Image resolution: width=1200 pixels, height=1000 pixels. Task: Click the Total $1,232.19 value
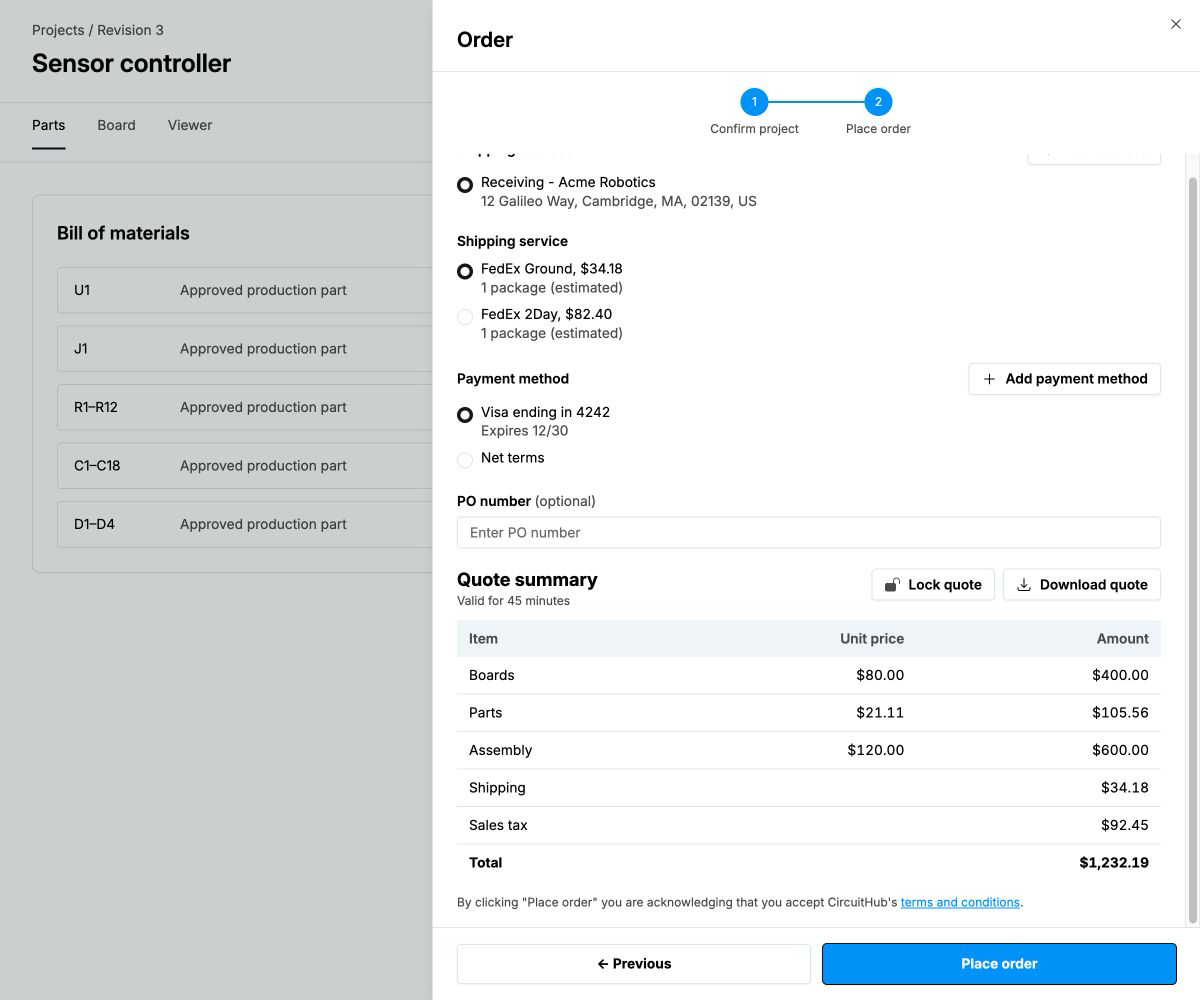pyautogui.click(x=1114, y=862)
